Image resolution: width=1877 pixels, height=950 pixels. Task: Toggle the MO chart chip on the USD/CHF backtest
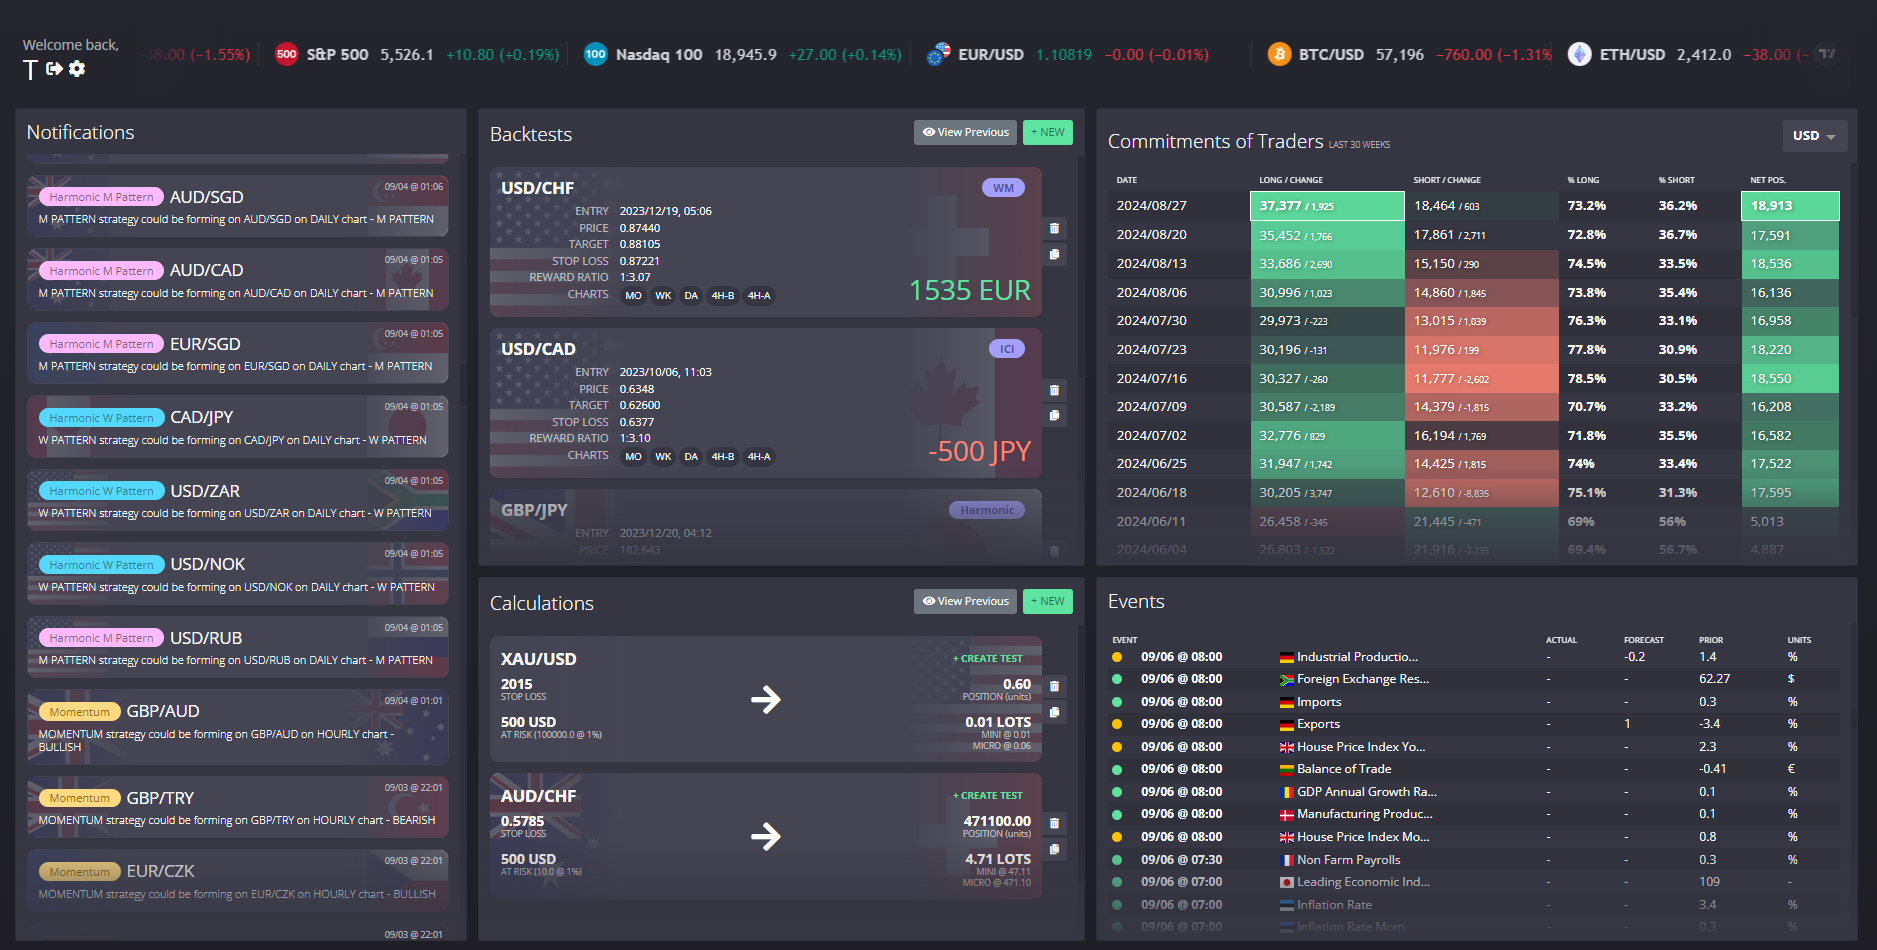(x=633, y=295)
